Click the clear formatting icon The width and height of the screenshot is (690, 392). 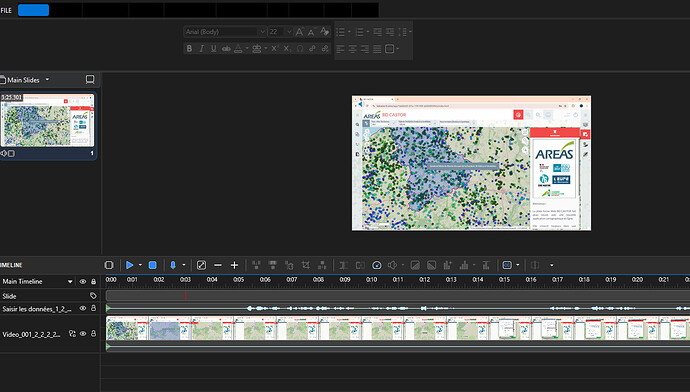click(324, 31)
